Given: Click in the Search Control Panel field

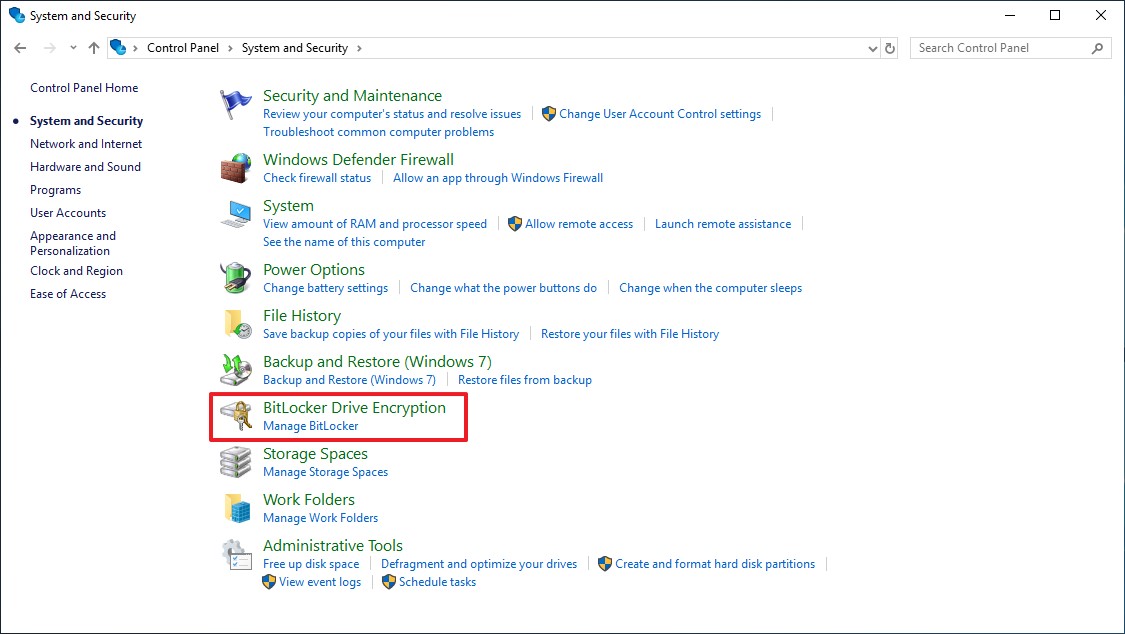Looking at the screenshot, I should pyautogui.click(x=1000, y=48).
